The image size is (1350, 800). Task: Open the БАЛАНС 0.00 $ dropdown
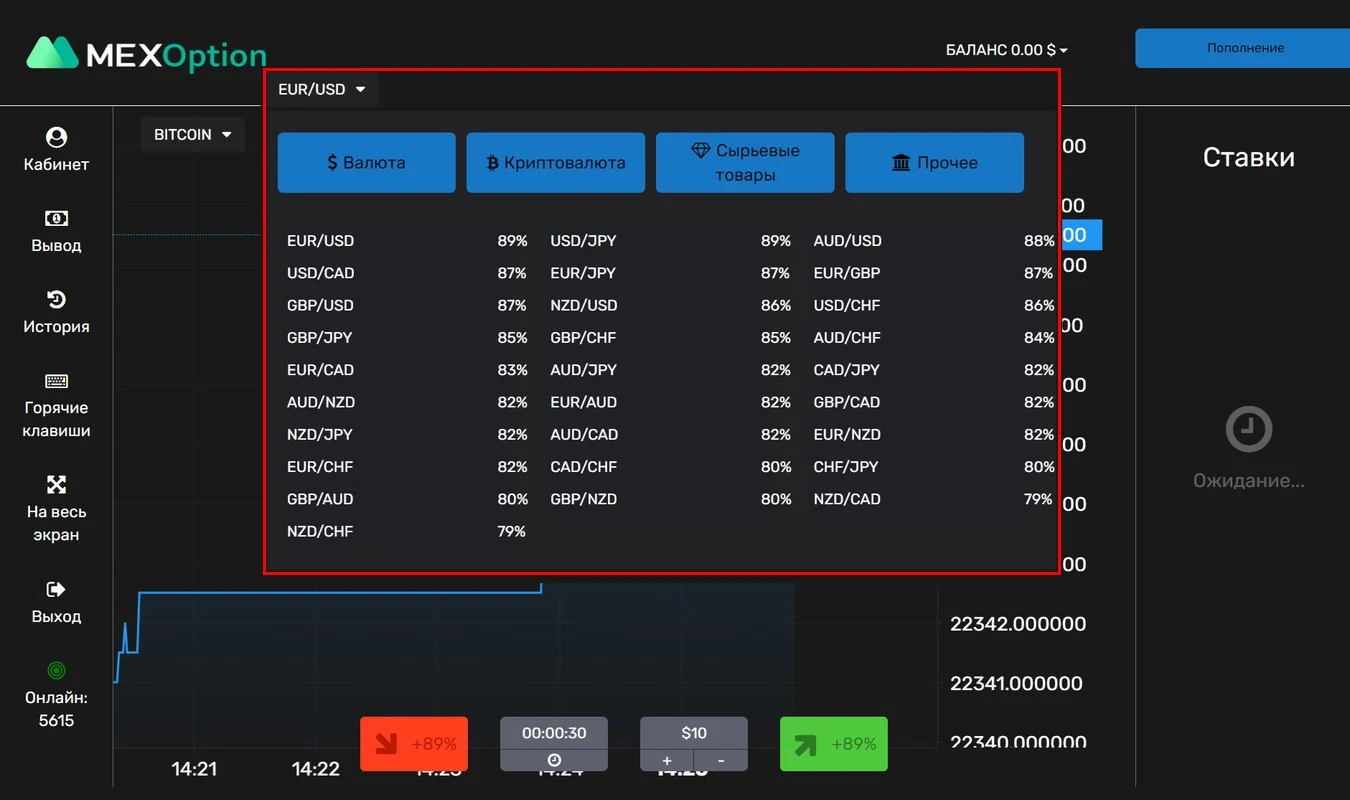click(x=1007, y=49)
